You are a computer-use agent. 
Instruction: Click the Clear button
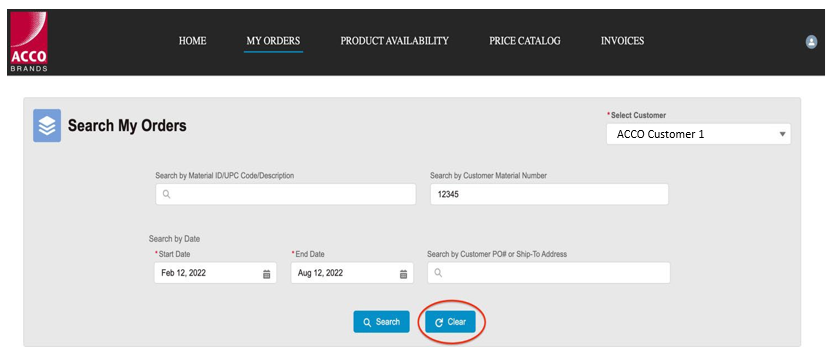point(450,322)
